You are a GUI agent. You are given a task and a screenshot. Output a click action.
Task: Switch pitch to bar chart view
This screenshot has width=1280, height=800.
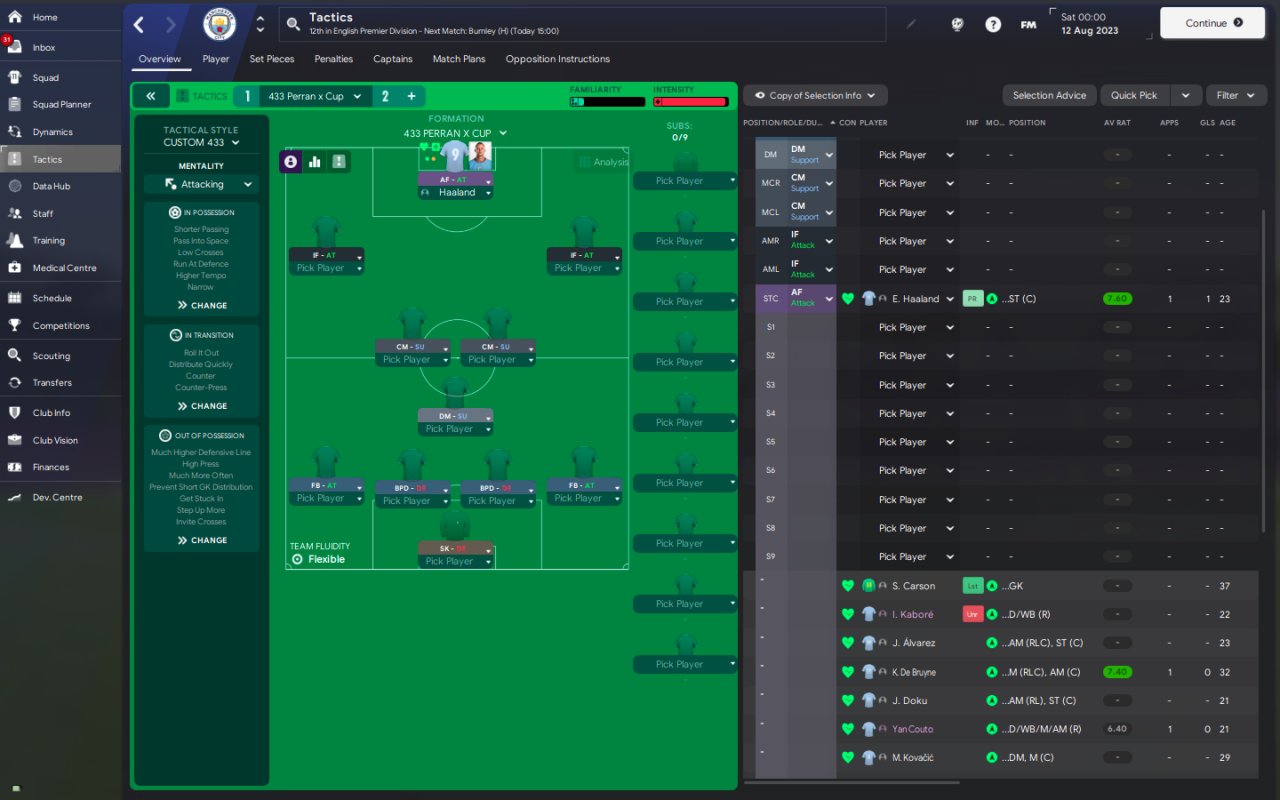tap(315, 161)
